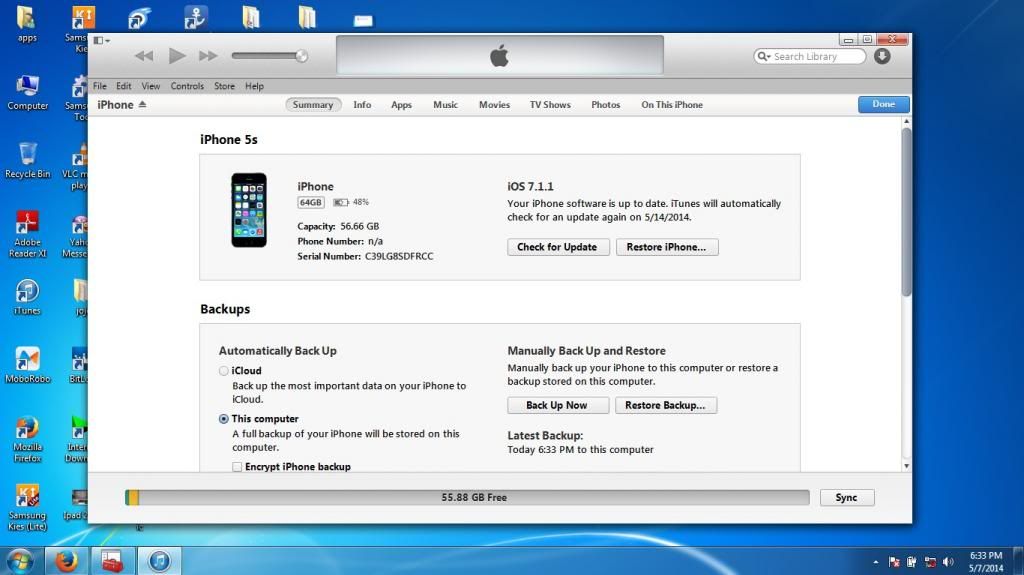This screenshot has width=1024, height=575.
Task: Open the Controls menu
Action: click(x=187, y=86)
